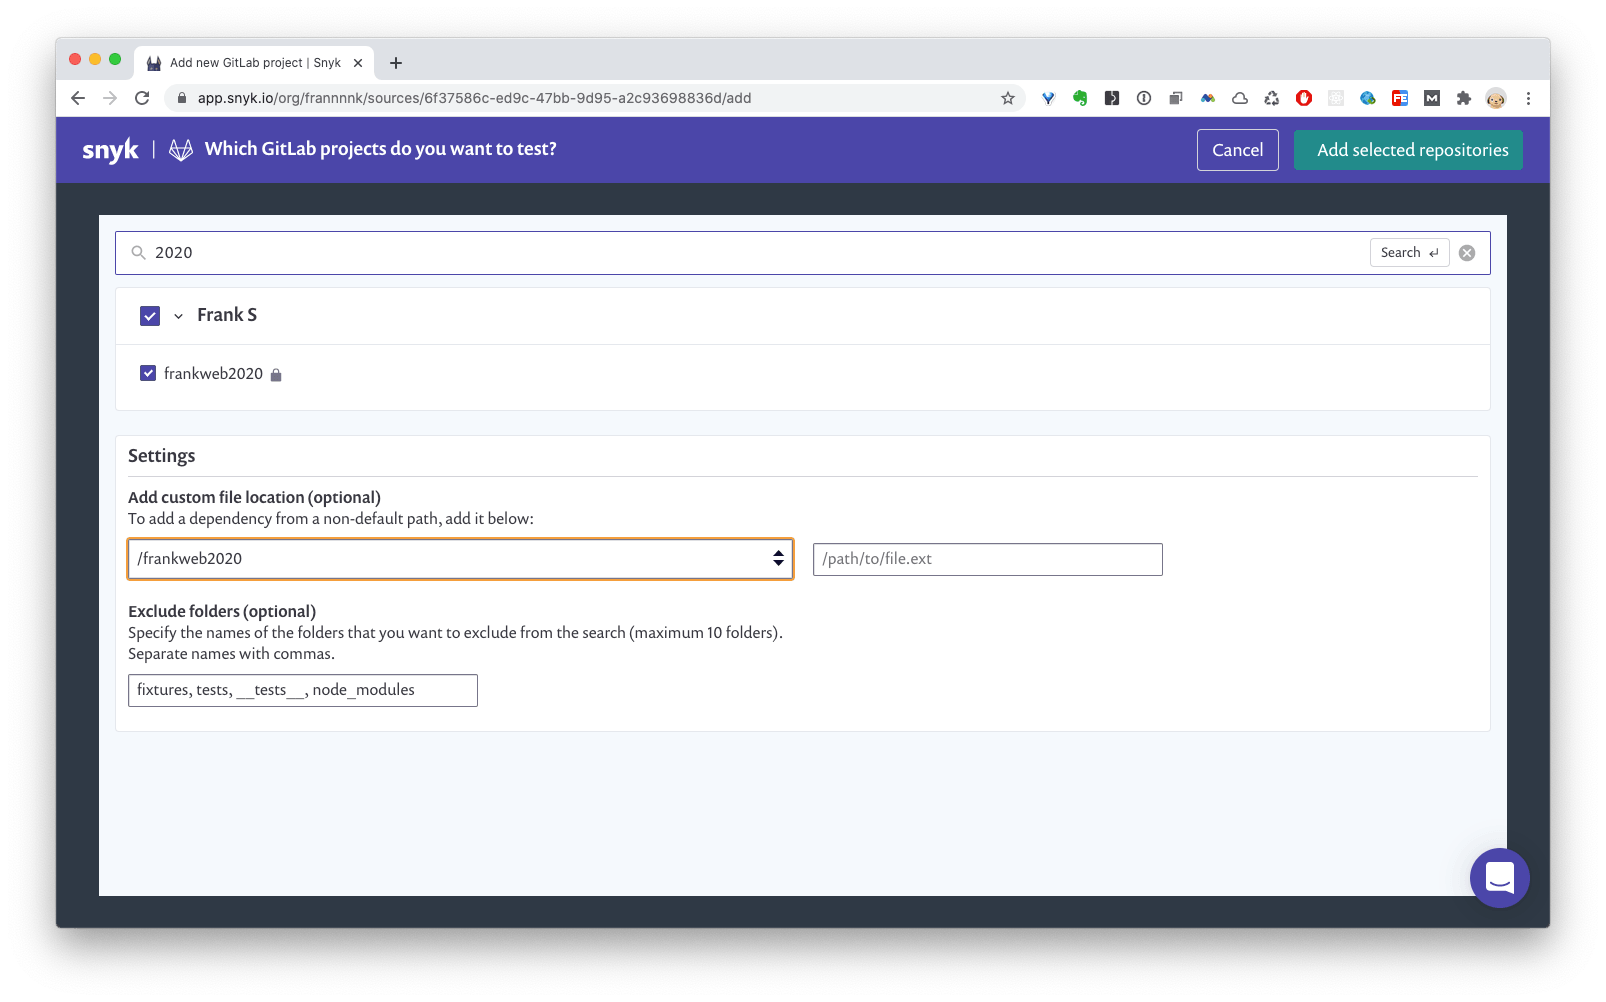The height and width of the screenshot is (1002, 1606).
Task: Open the Chrome Extensions puzzle icon
Action: (x=1464, y=98)
